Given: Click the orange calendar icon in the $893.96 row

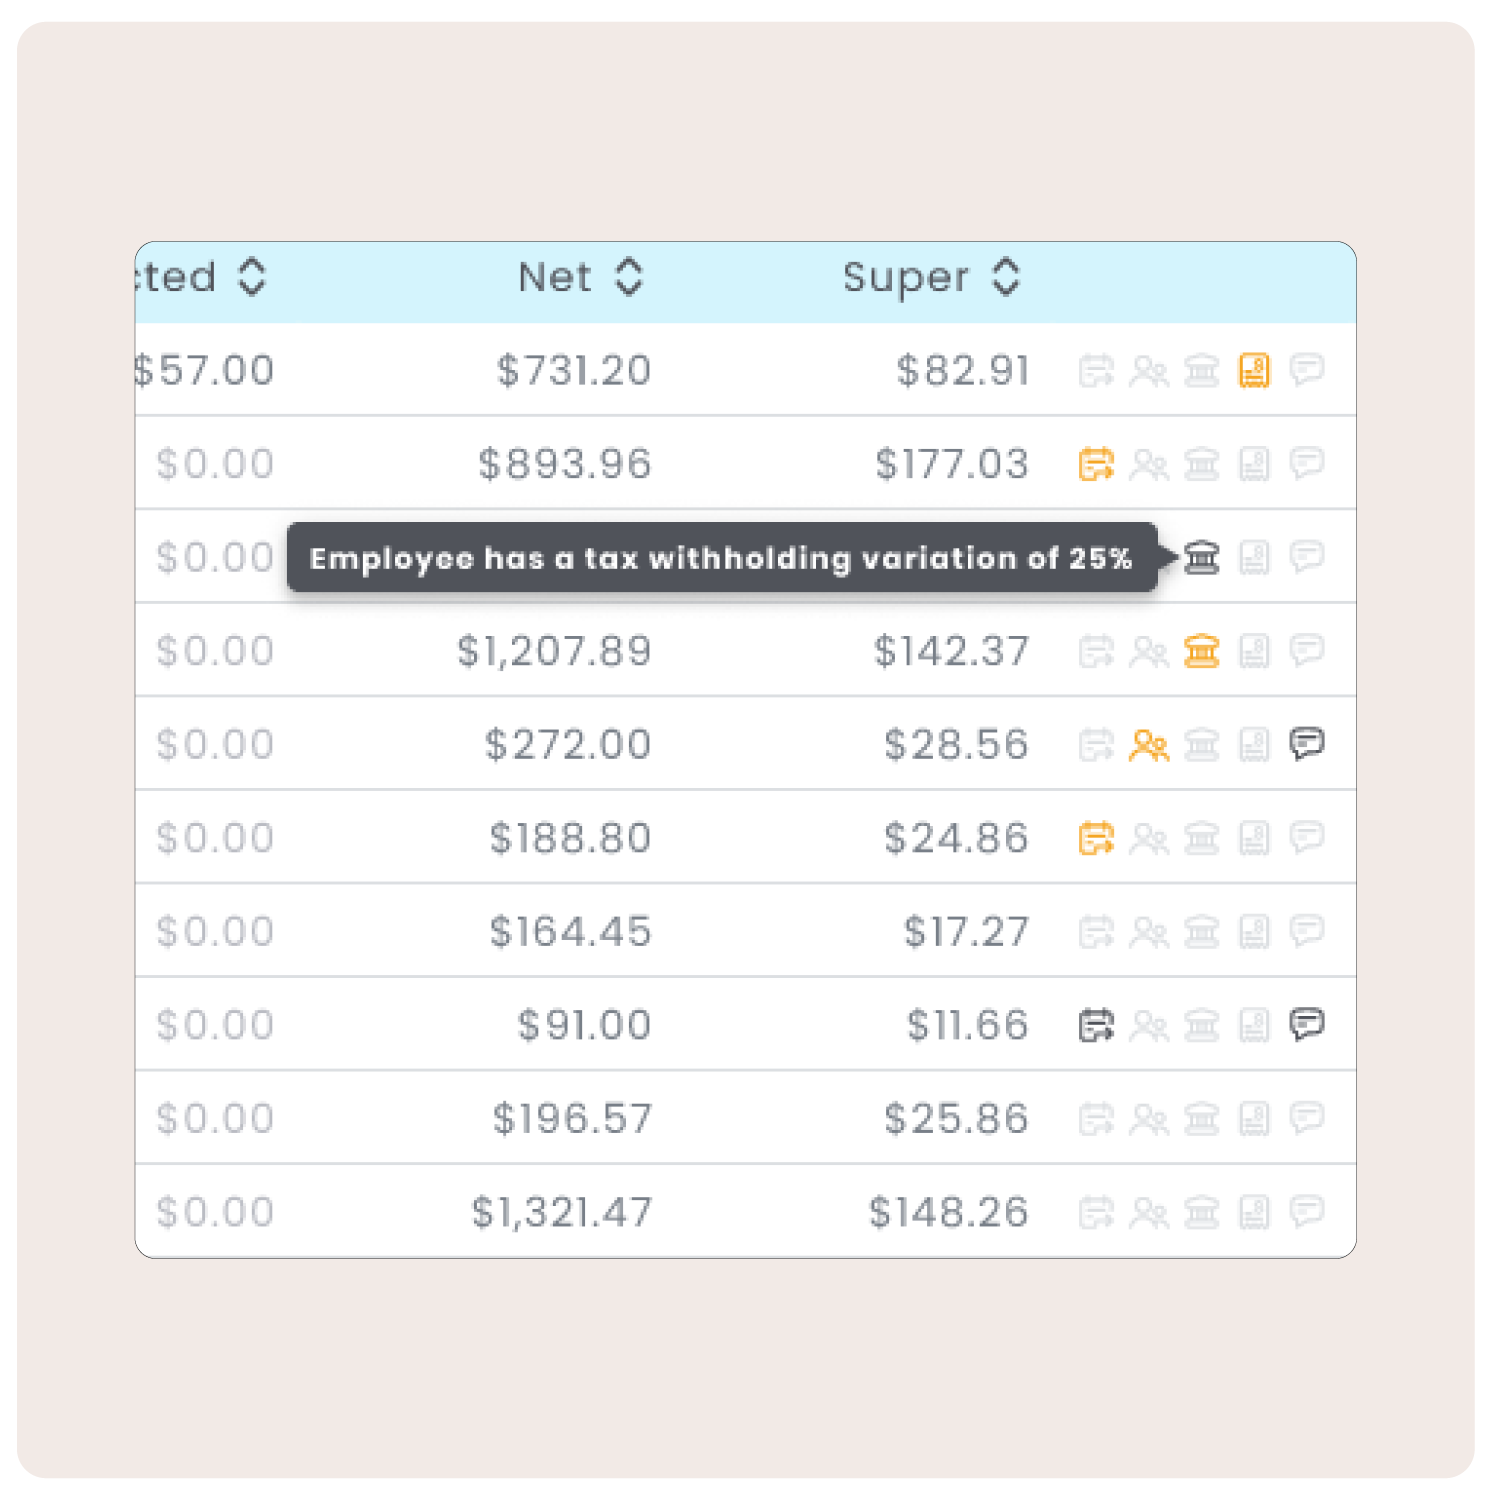Looking at the screenshot, I should 1096,464.
